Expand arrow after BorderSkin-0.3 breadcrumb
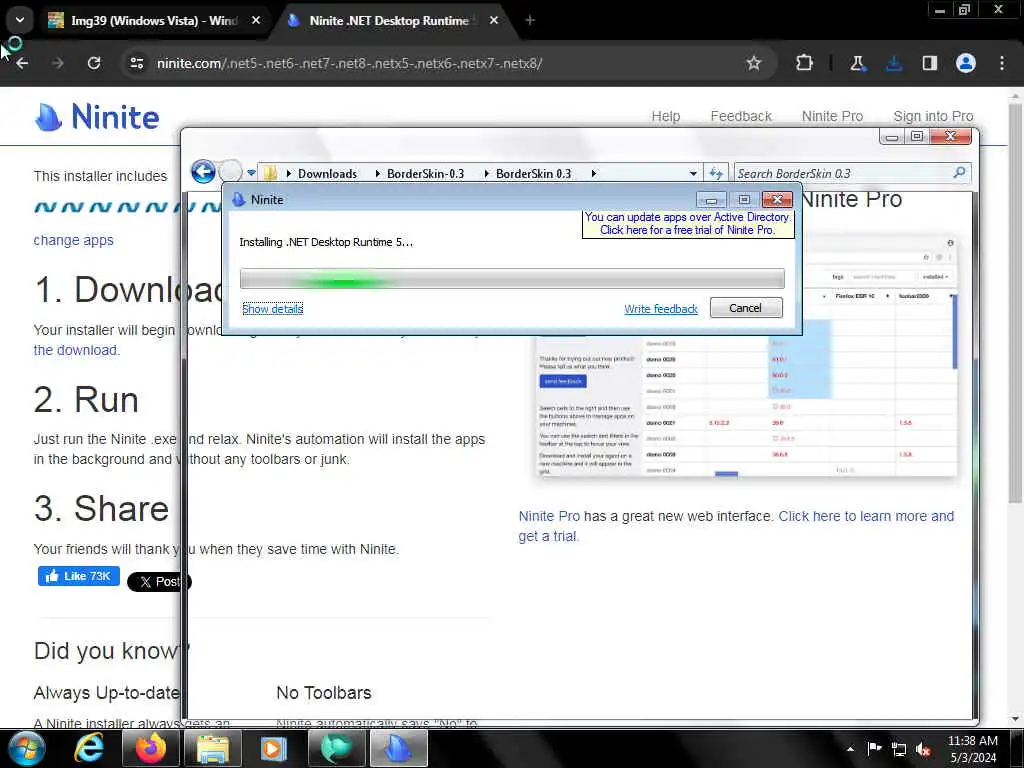 point(487,174)
